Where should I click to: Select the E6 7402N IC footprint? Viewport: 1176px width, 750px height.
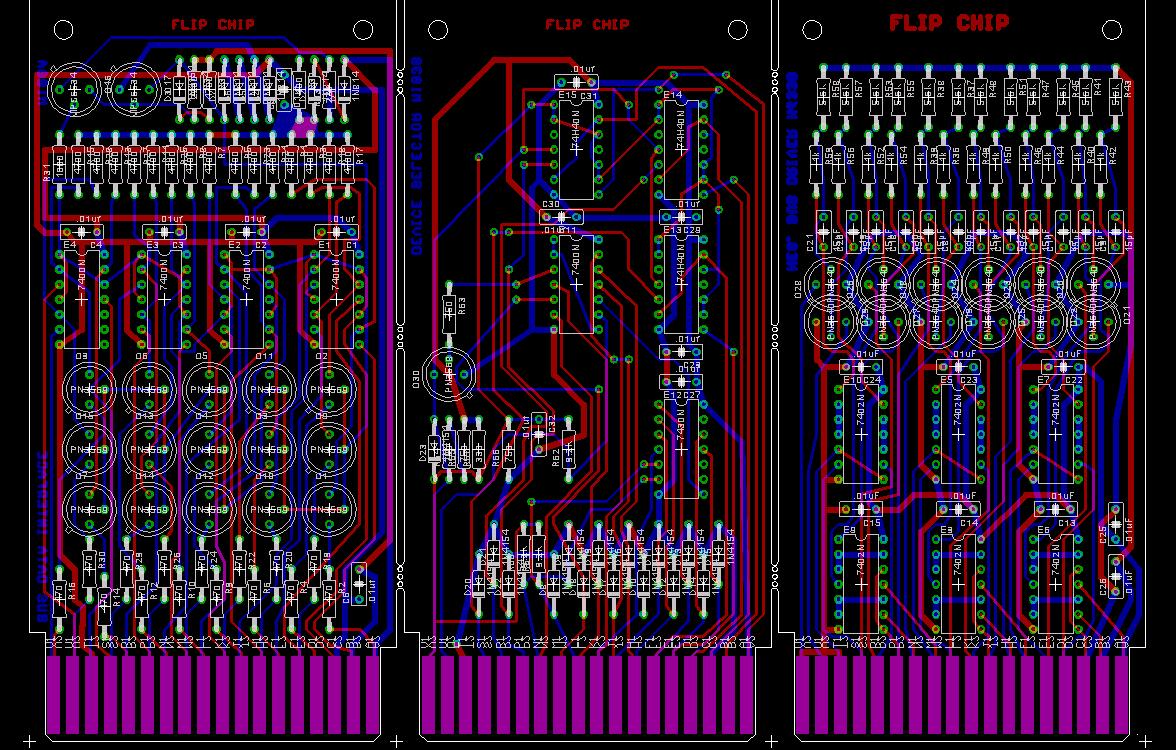pos(1056,584)
